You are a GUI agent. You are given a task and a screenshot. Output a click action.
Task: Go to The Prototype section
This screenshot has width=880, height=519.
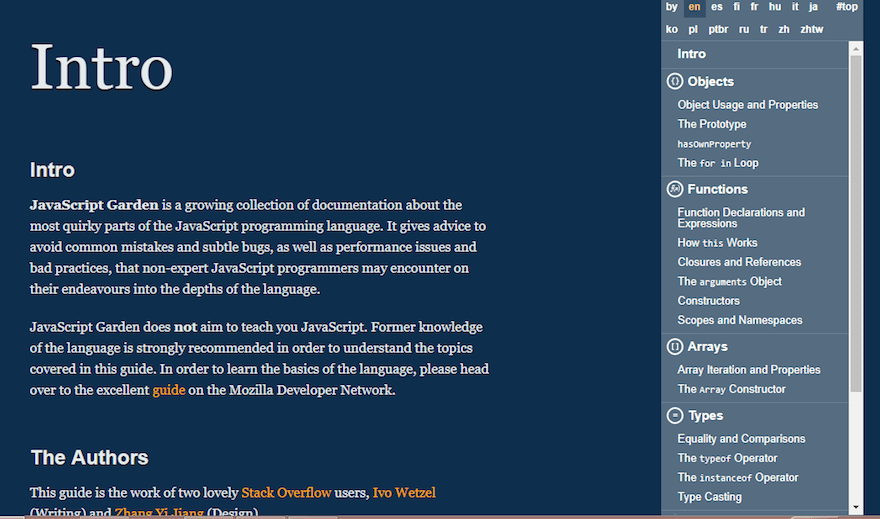point(712,124)
